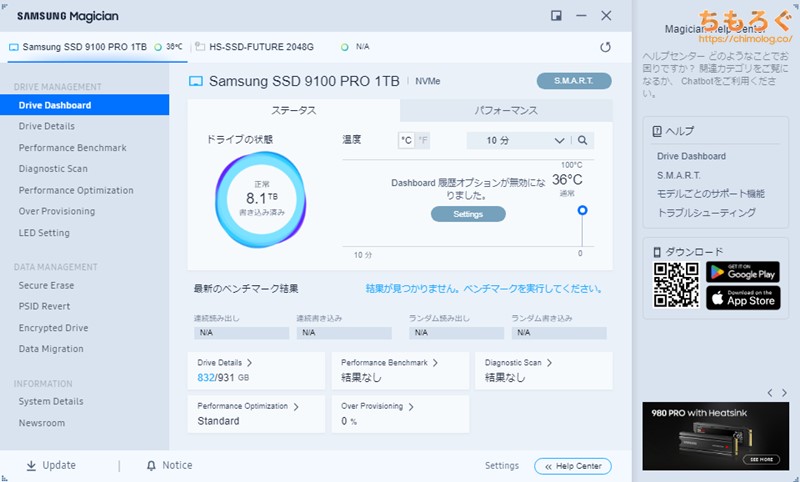Click the 36°C temperature reading
Viewport: 800px width, 482px height.
tap(567, 180)
